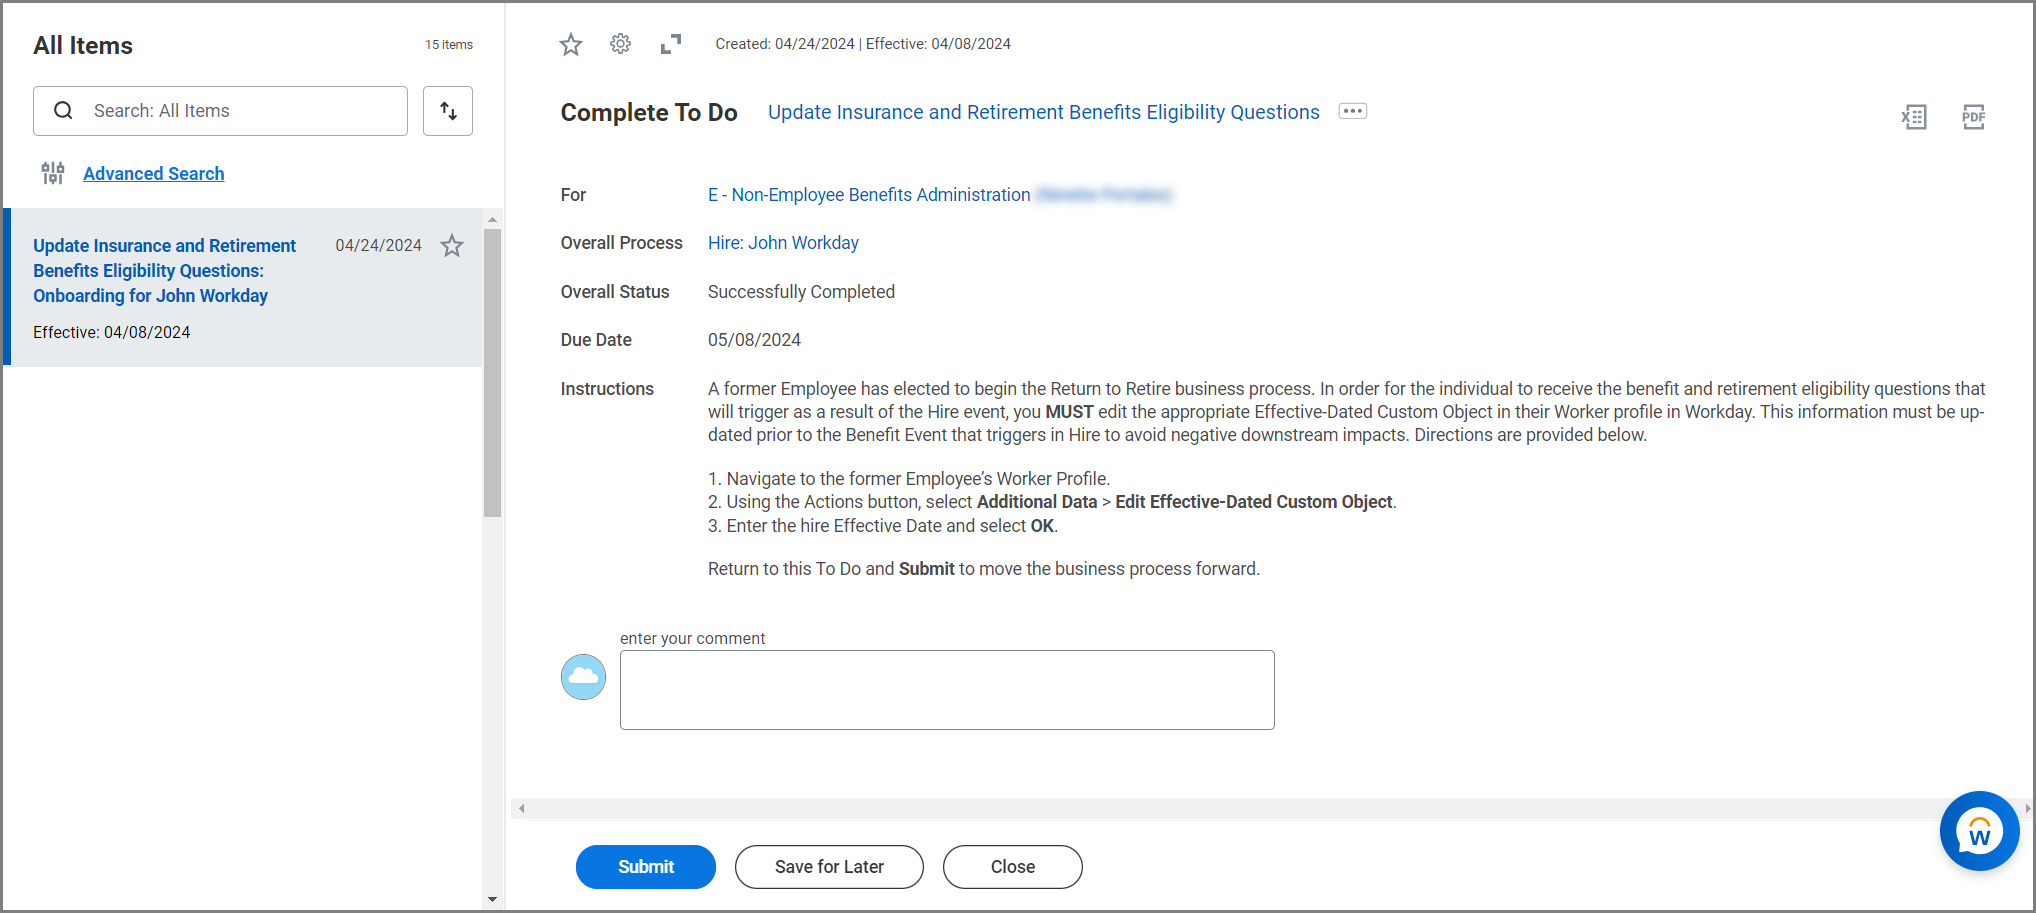2036x913 pixels.
Task: Open related actions ellipsis menu
Action: [1353, 111]
